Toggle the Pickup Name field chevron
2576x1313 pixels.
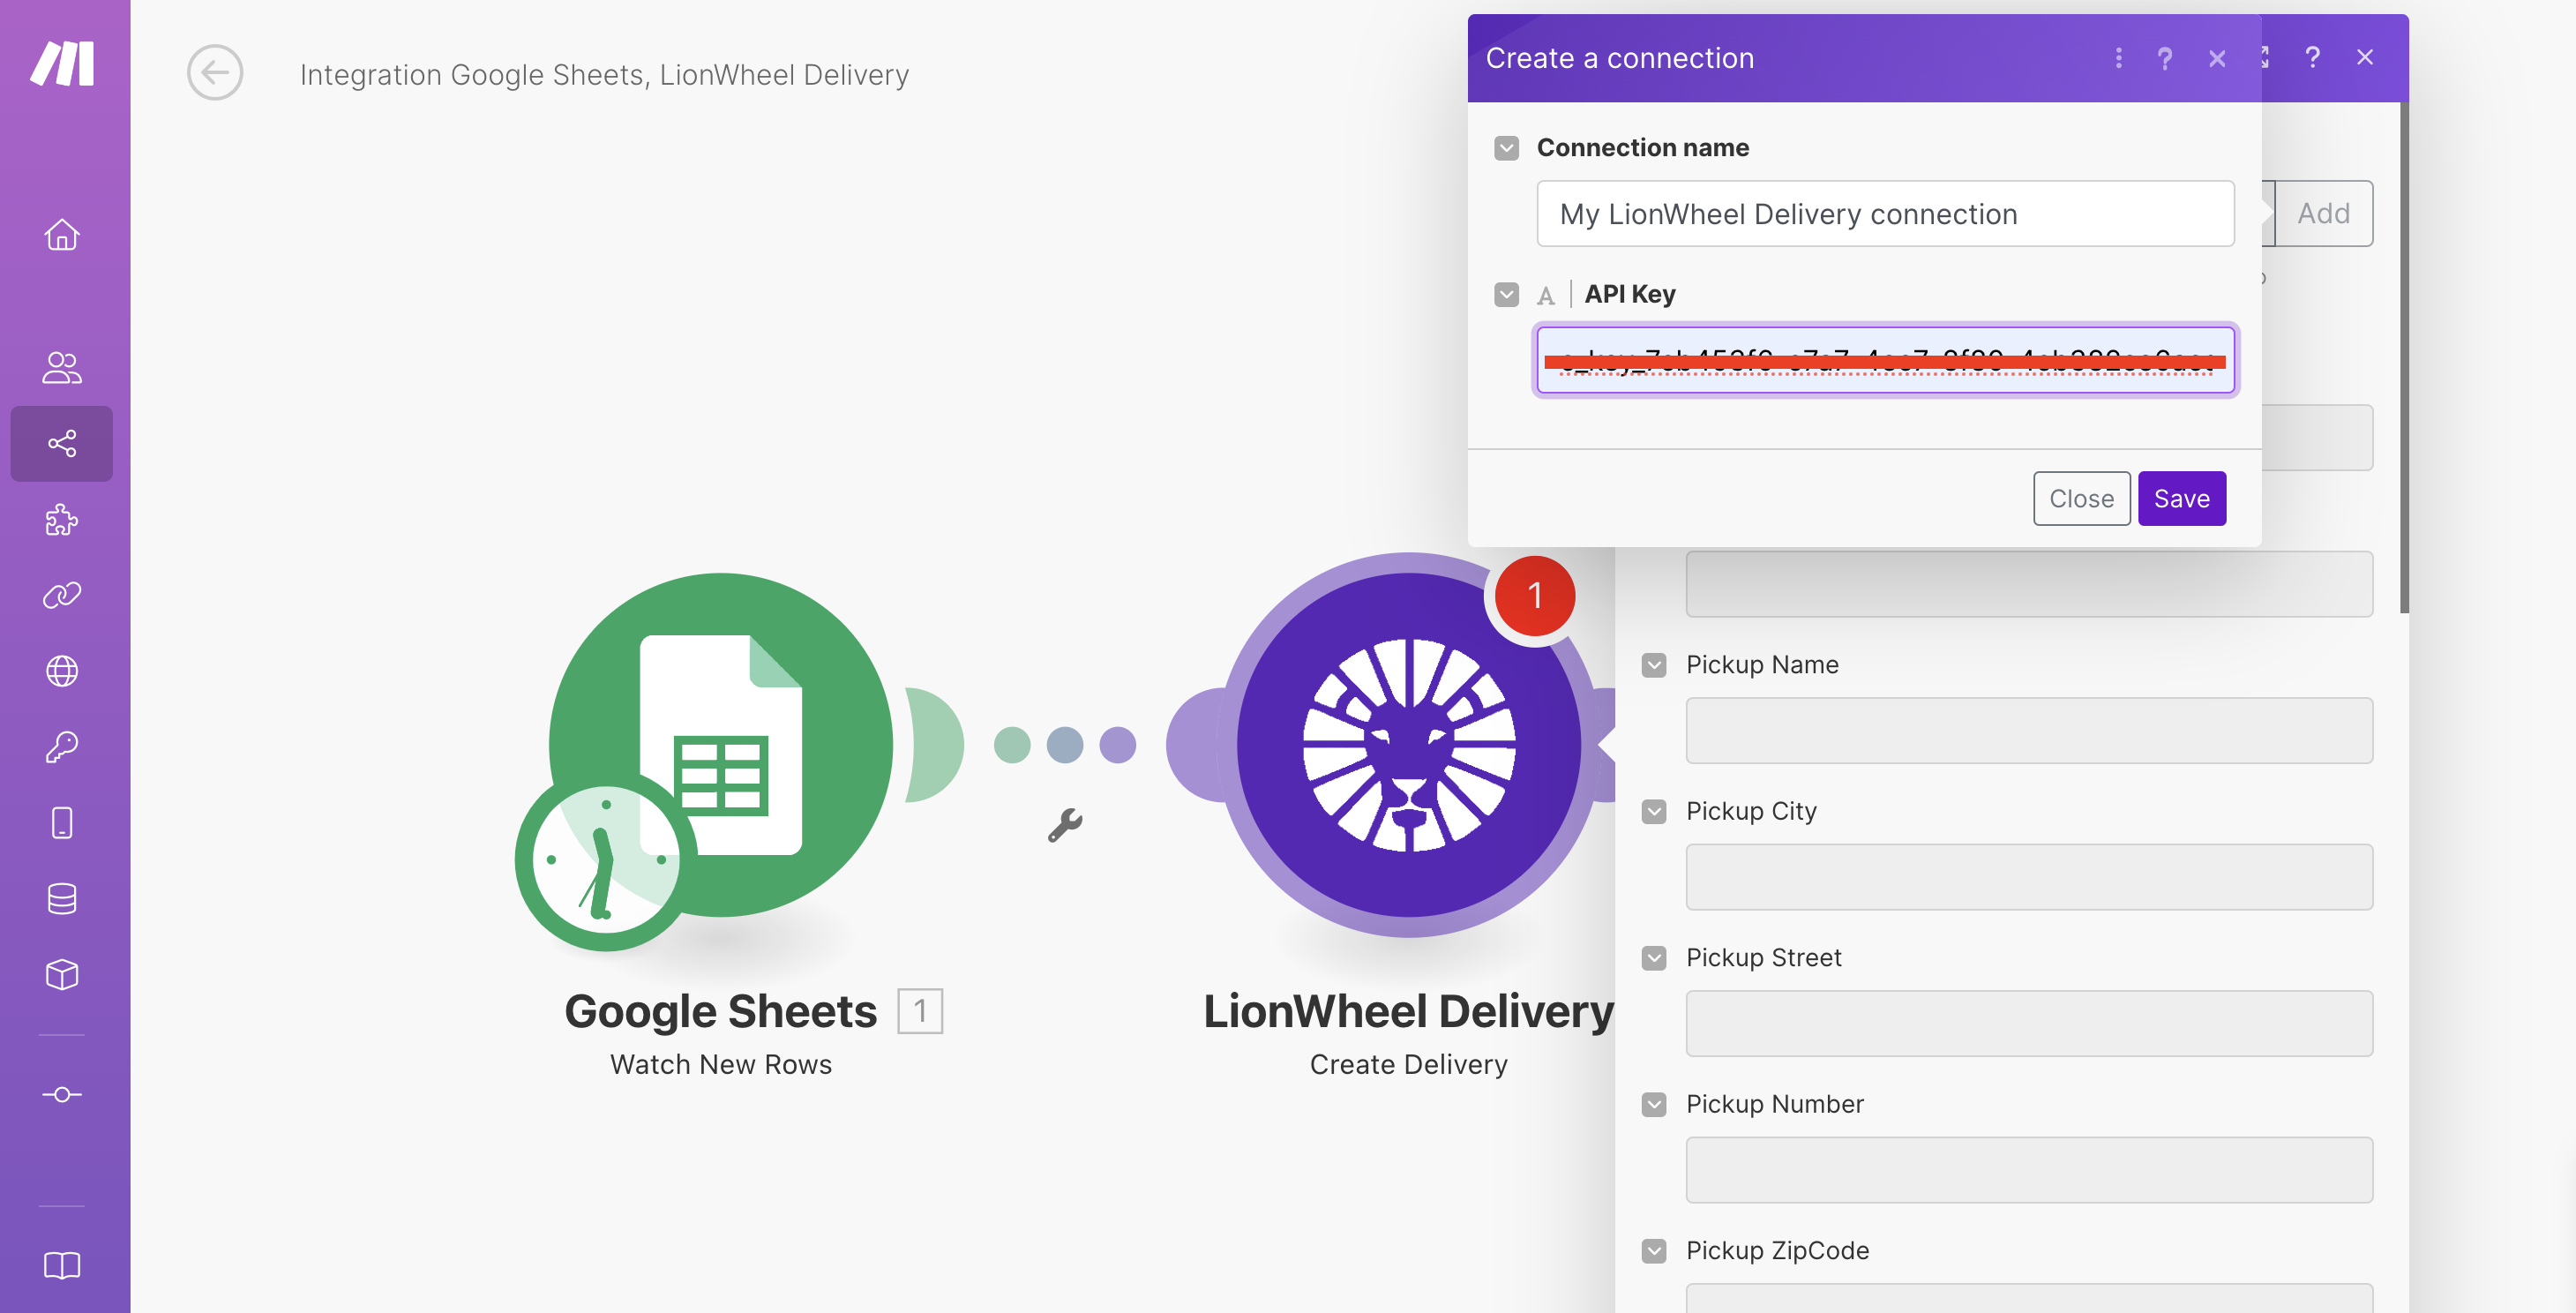(1654, 666)
